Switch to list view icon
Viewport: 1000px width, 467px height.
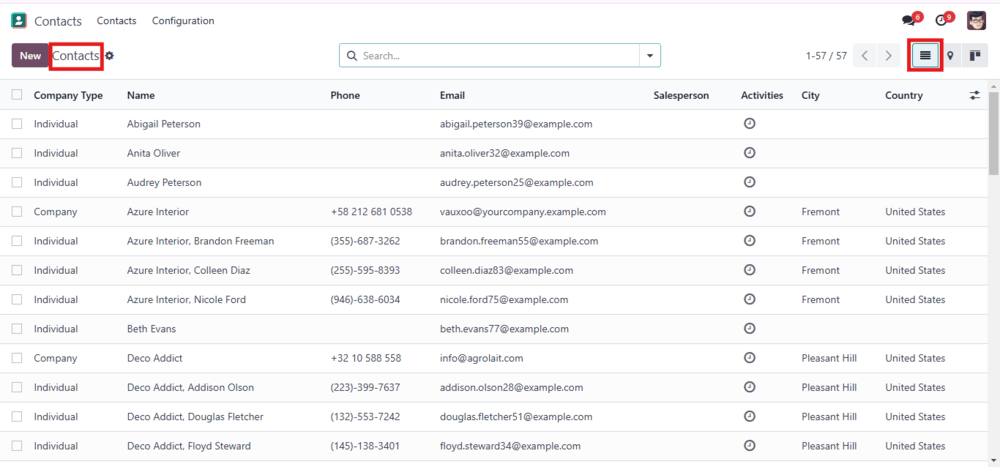coord(925,56)
